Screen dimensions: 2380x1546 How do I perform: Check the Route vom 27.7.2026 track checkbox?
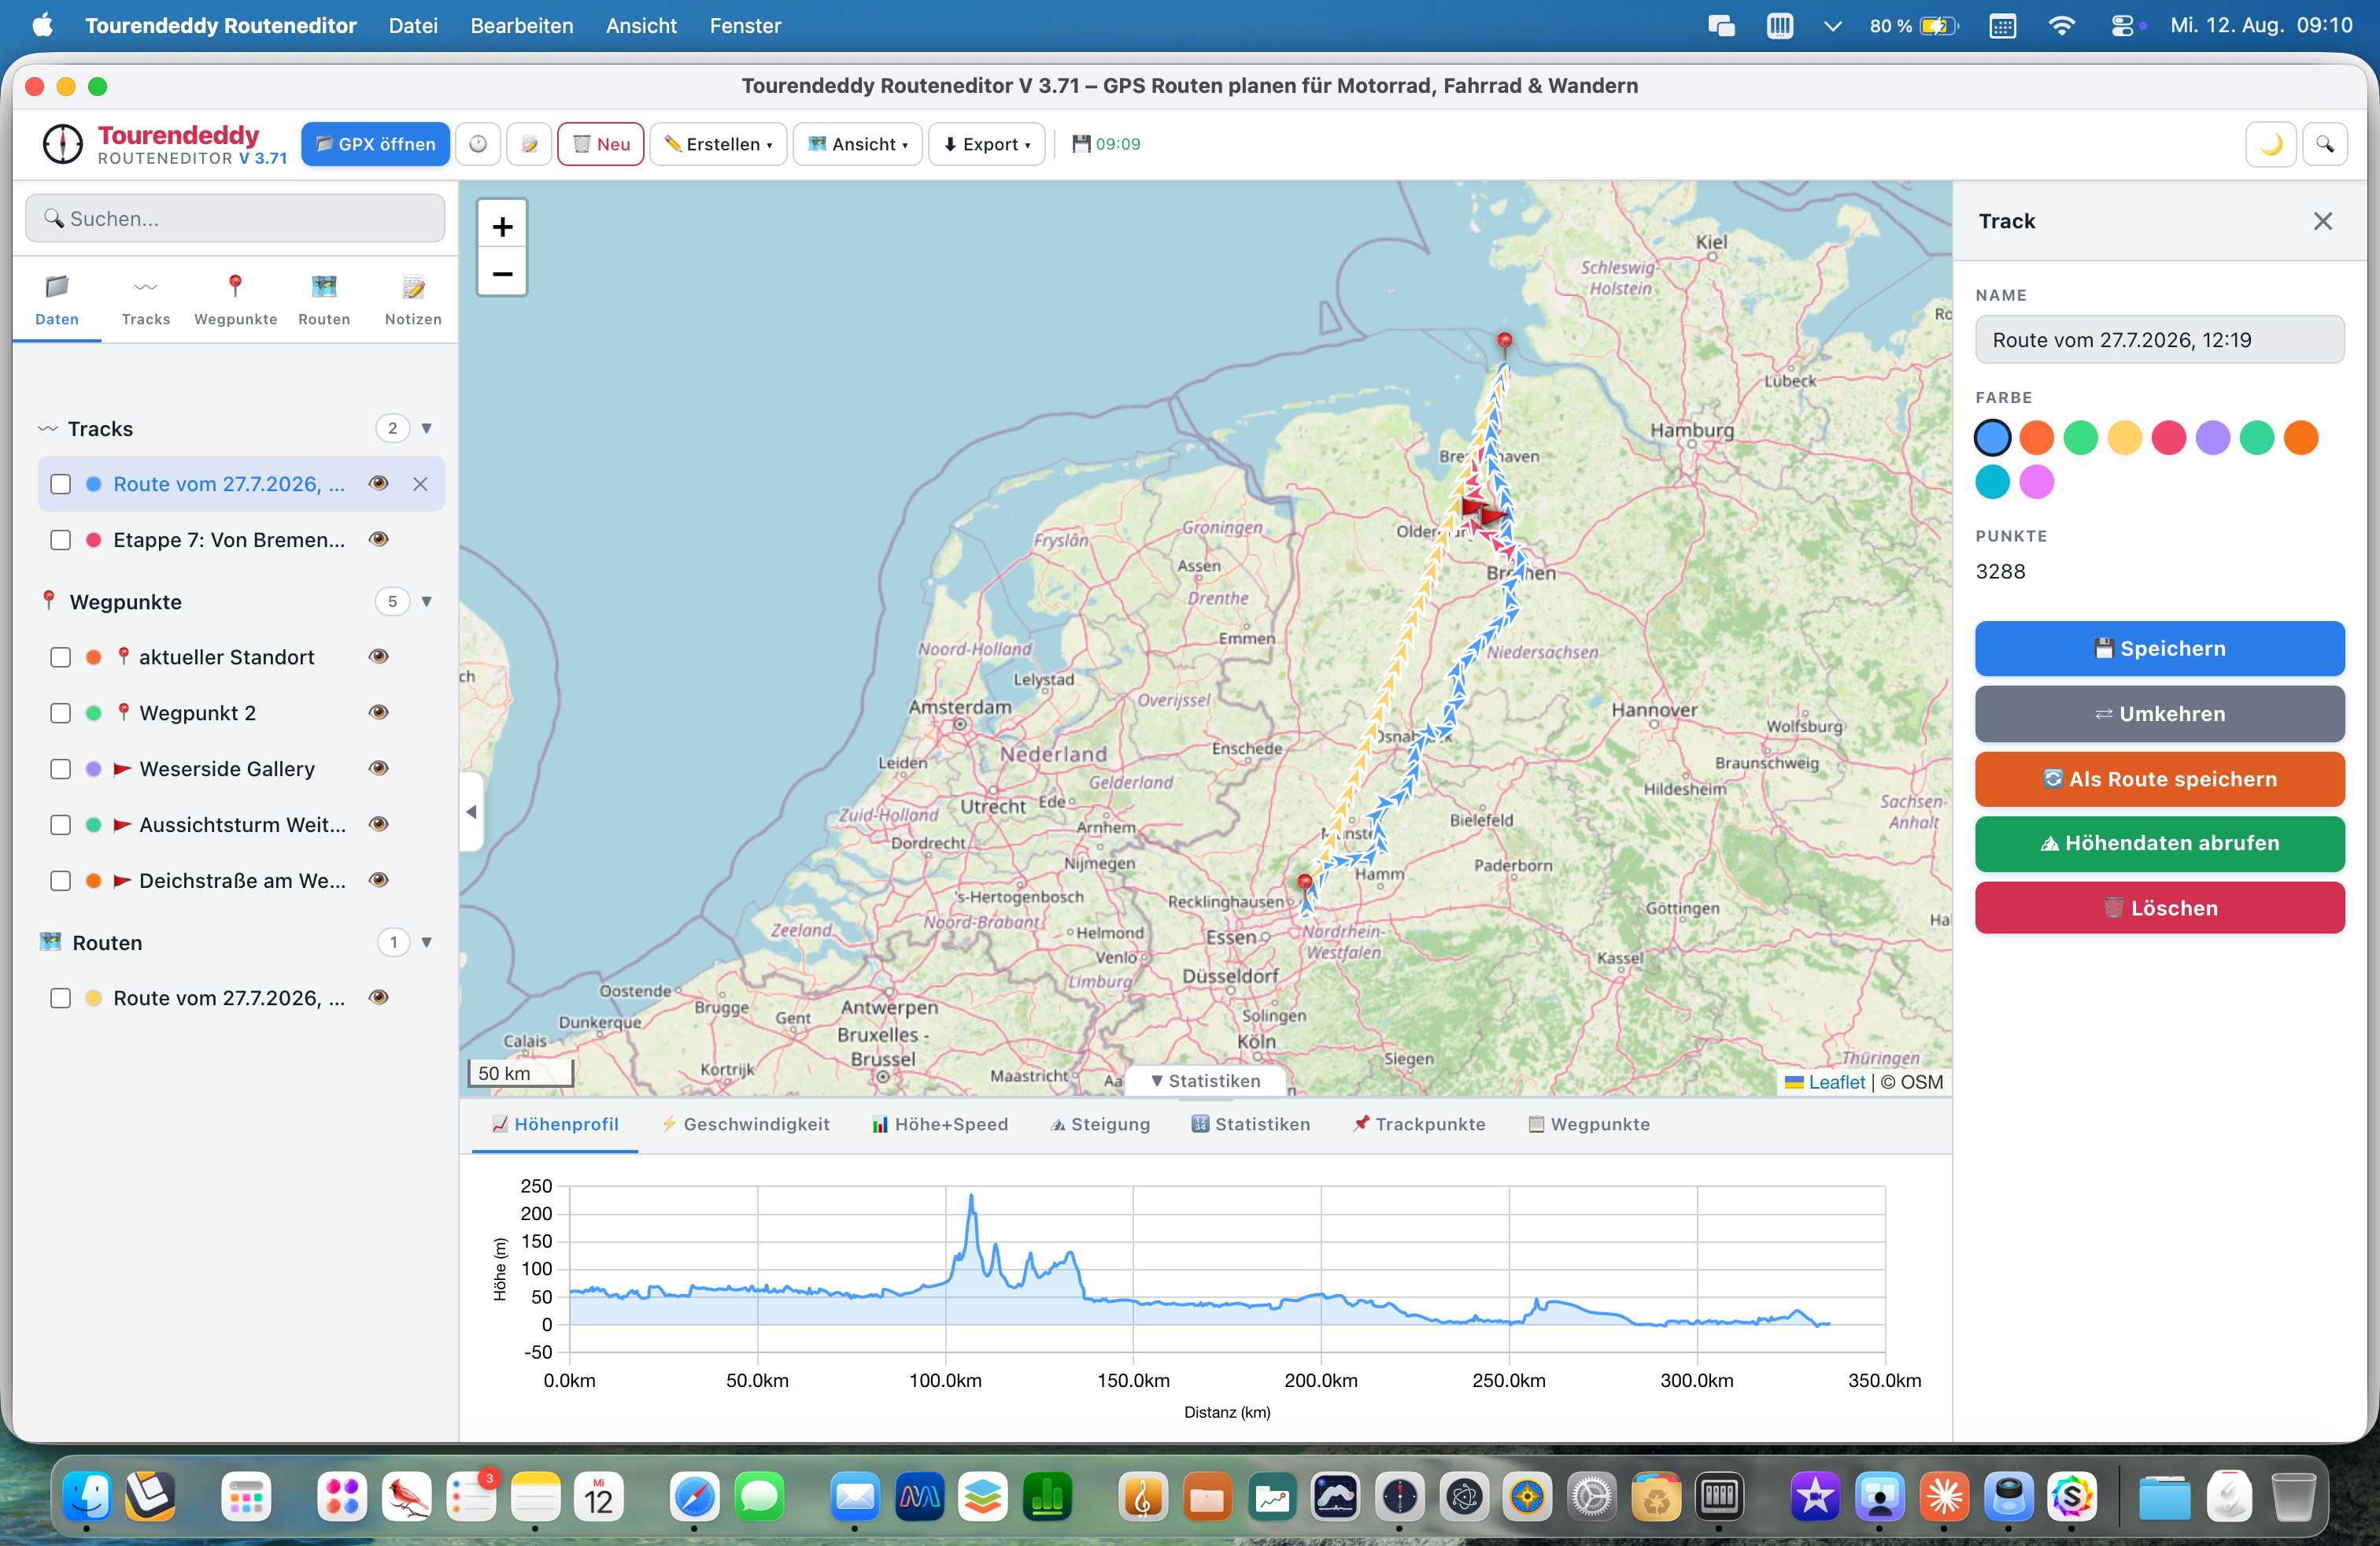[x=61, y=484]
